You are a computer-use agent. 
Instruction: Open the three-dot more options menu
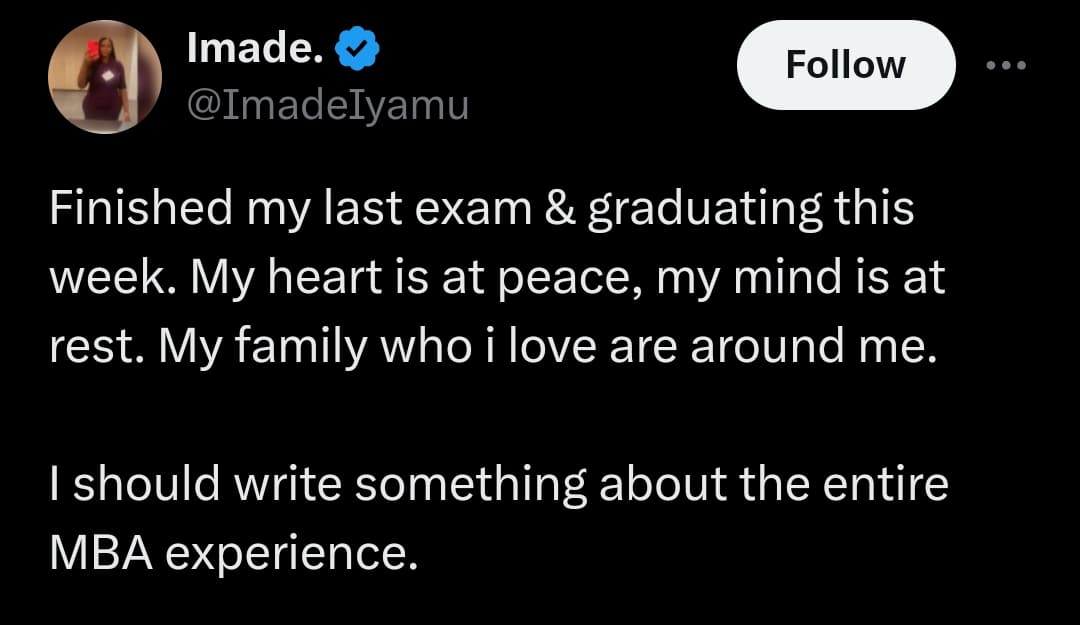[x=1005, y=65]
